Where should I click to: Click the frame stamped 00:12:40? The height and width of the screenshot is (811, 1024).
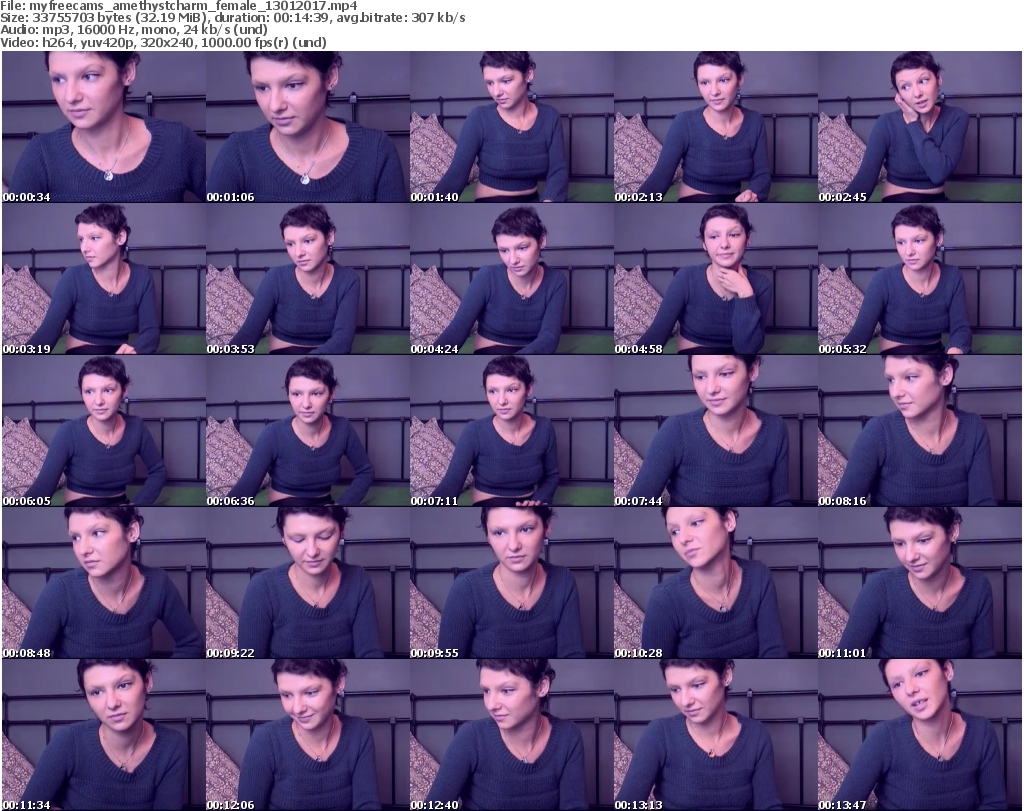[511, 735]
